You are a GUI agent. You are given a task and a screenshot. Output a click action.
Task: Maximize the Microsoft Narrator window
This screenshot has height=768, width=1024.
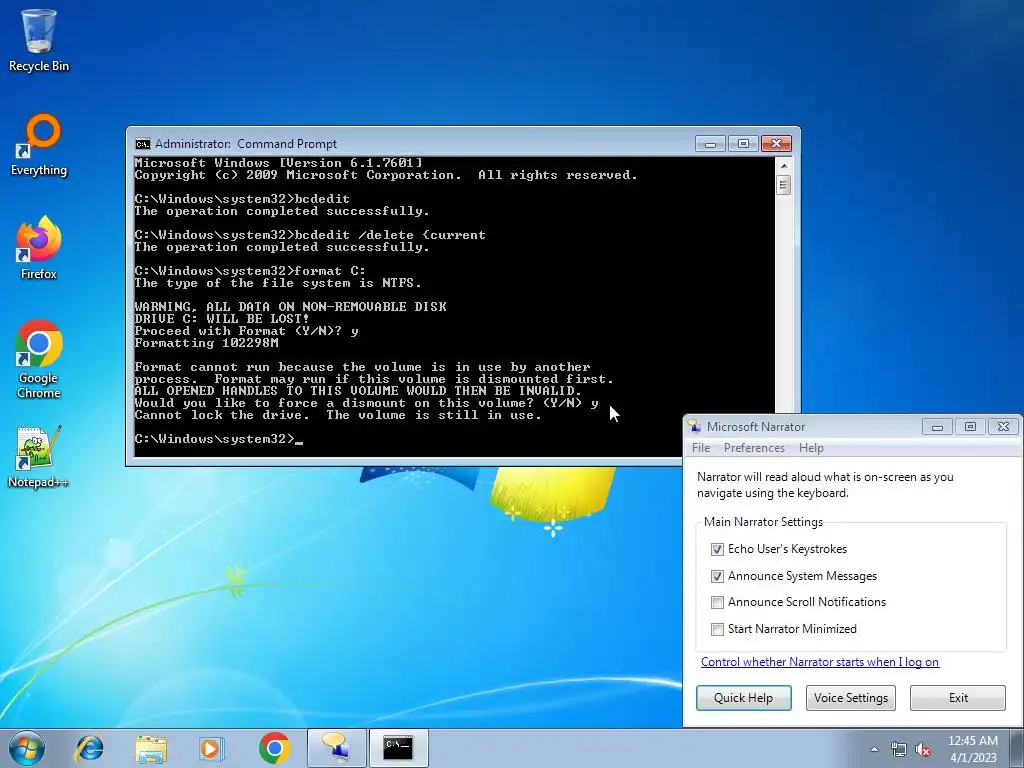click(970, 426)
